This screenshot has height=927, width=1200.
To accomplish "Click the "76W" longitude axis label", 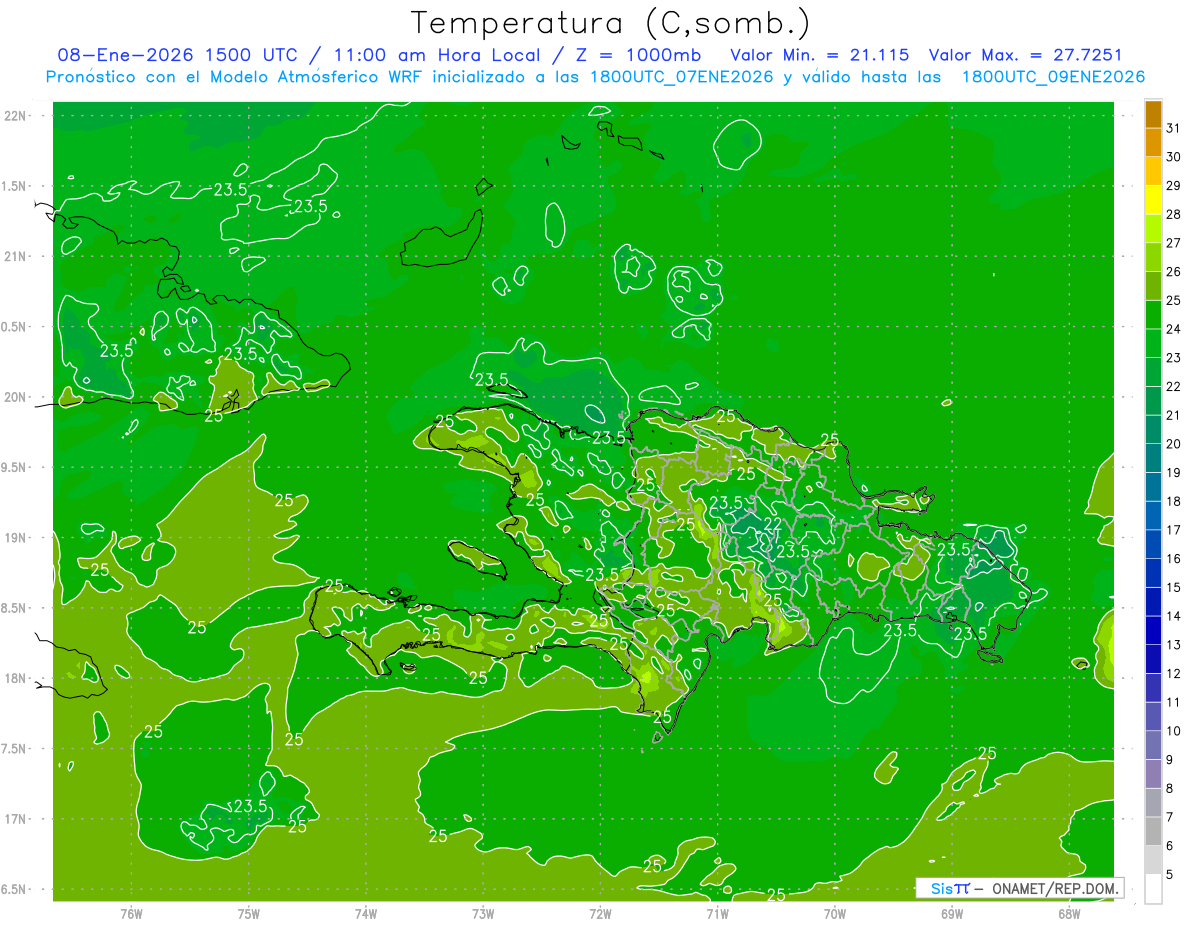I will click(131, 913).
